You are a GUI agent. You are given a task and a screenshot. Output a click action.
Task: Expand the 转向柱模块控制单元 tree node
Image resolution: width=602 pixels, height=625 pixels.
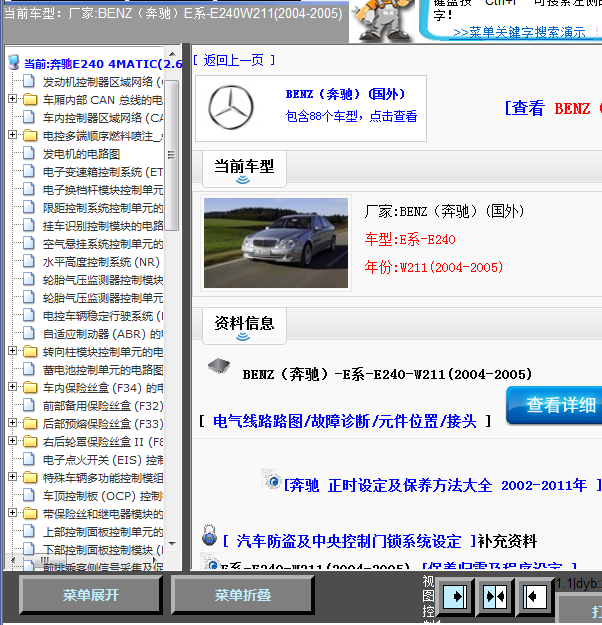(12, 351)
